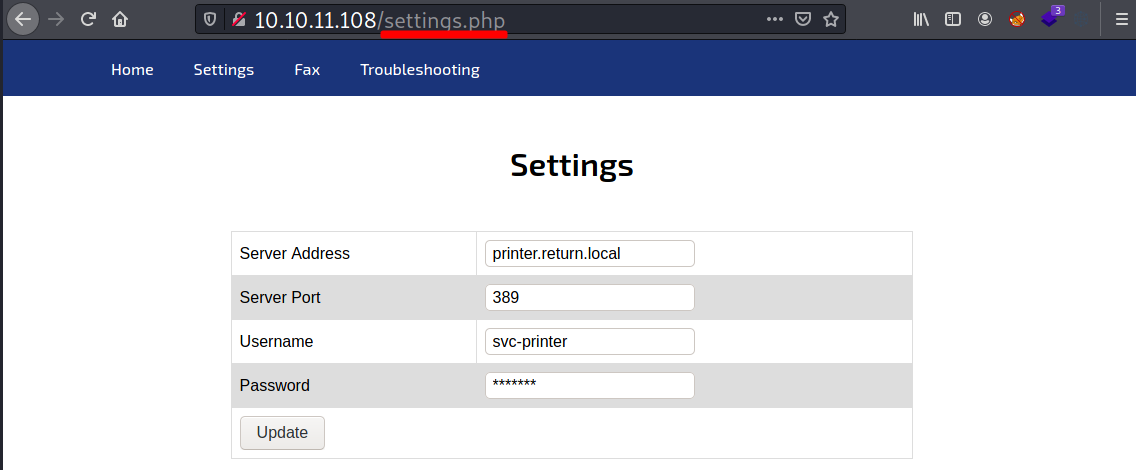Open page actions three-dot menu
The height and width of the screenshot is (470, 1136).
(775, 19)
